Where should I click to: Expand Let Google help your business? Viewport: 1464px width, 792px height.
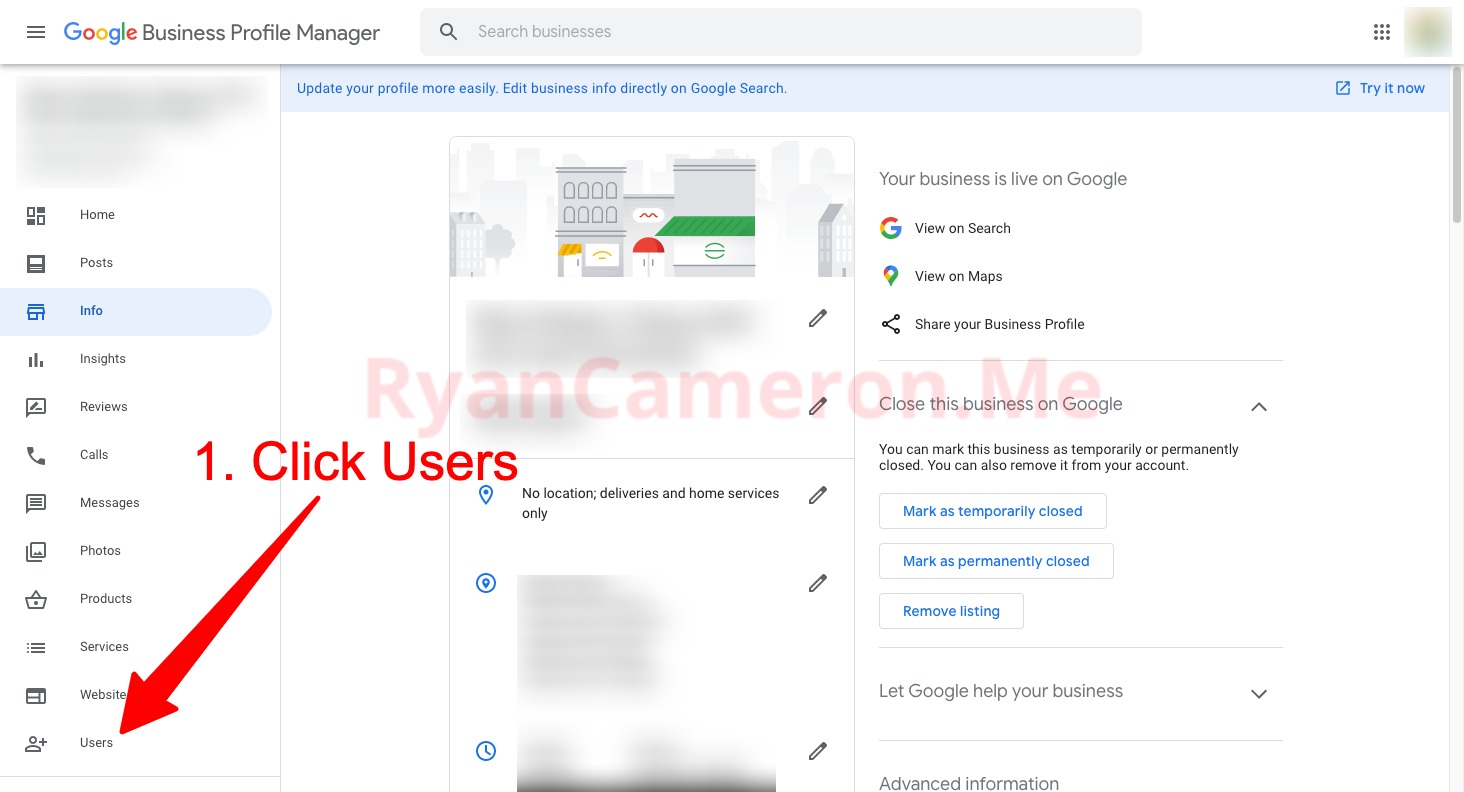coord(1259,693)
